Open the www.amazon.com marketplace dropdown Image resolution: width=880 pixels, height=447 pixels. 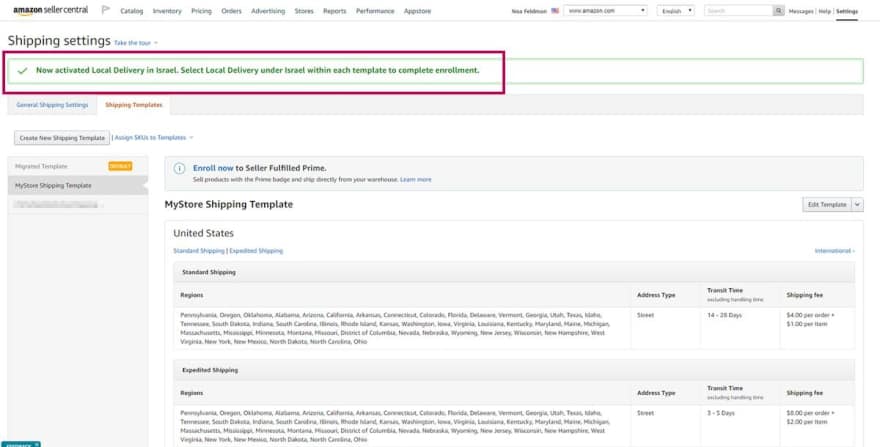click(605, 11)
